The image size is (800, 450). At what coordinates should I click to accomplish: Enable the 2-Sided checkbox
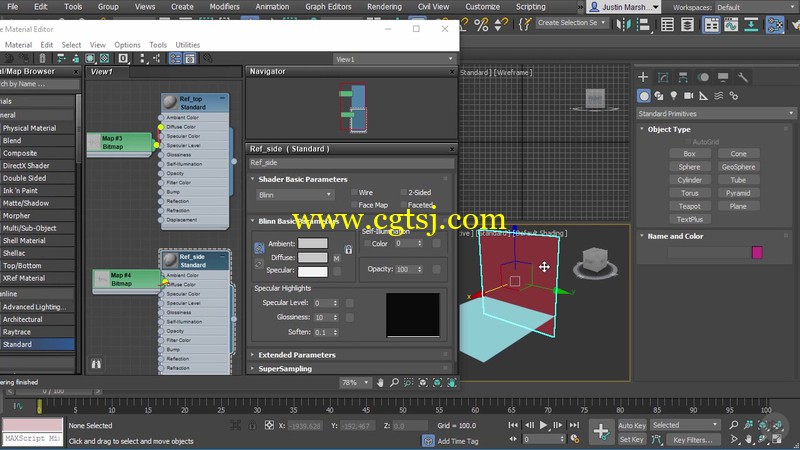click(x=404, y=192)
